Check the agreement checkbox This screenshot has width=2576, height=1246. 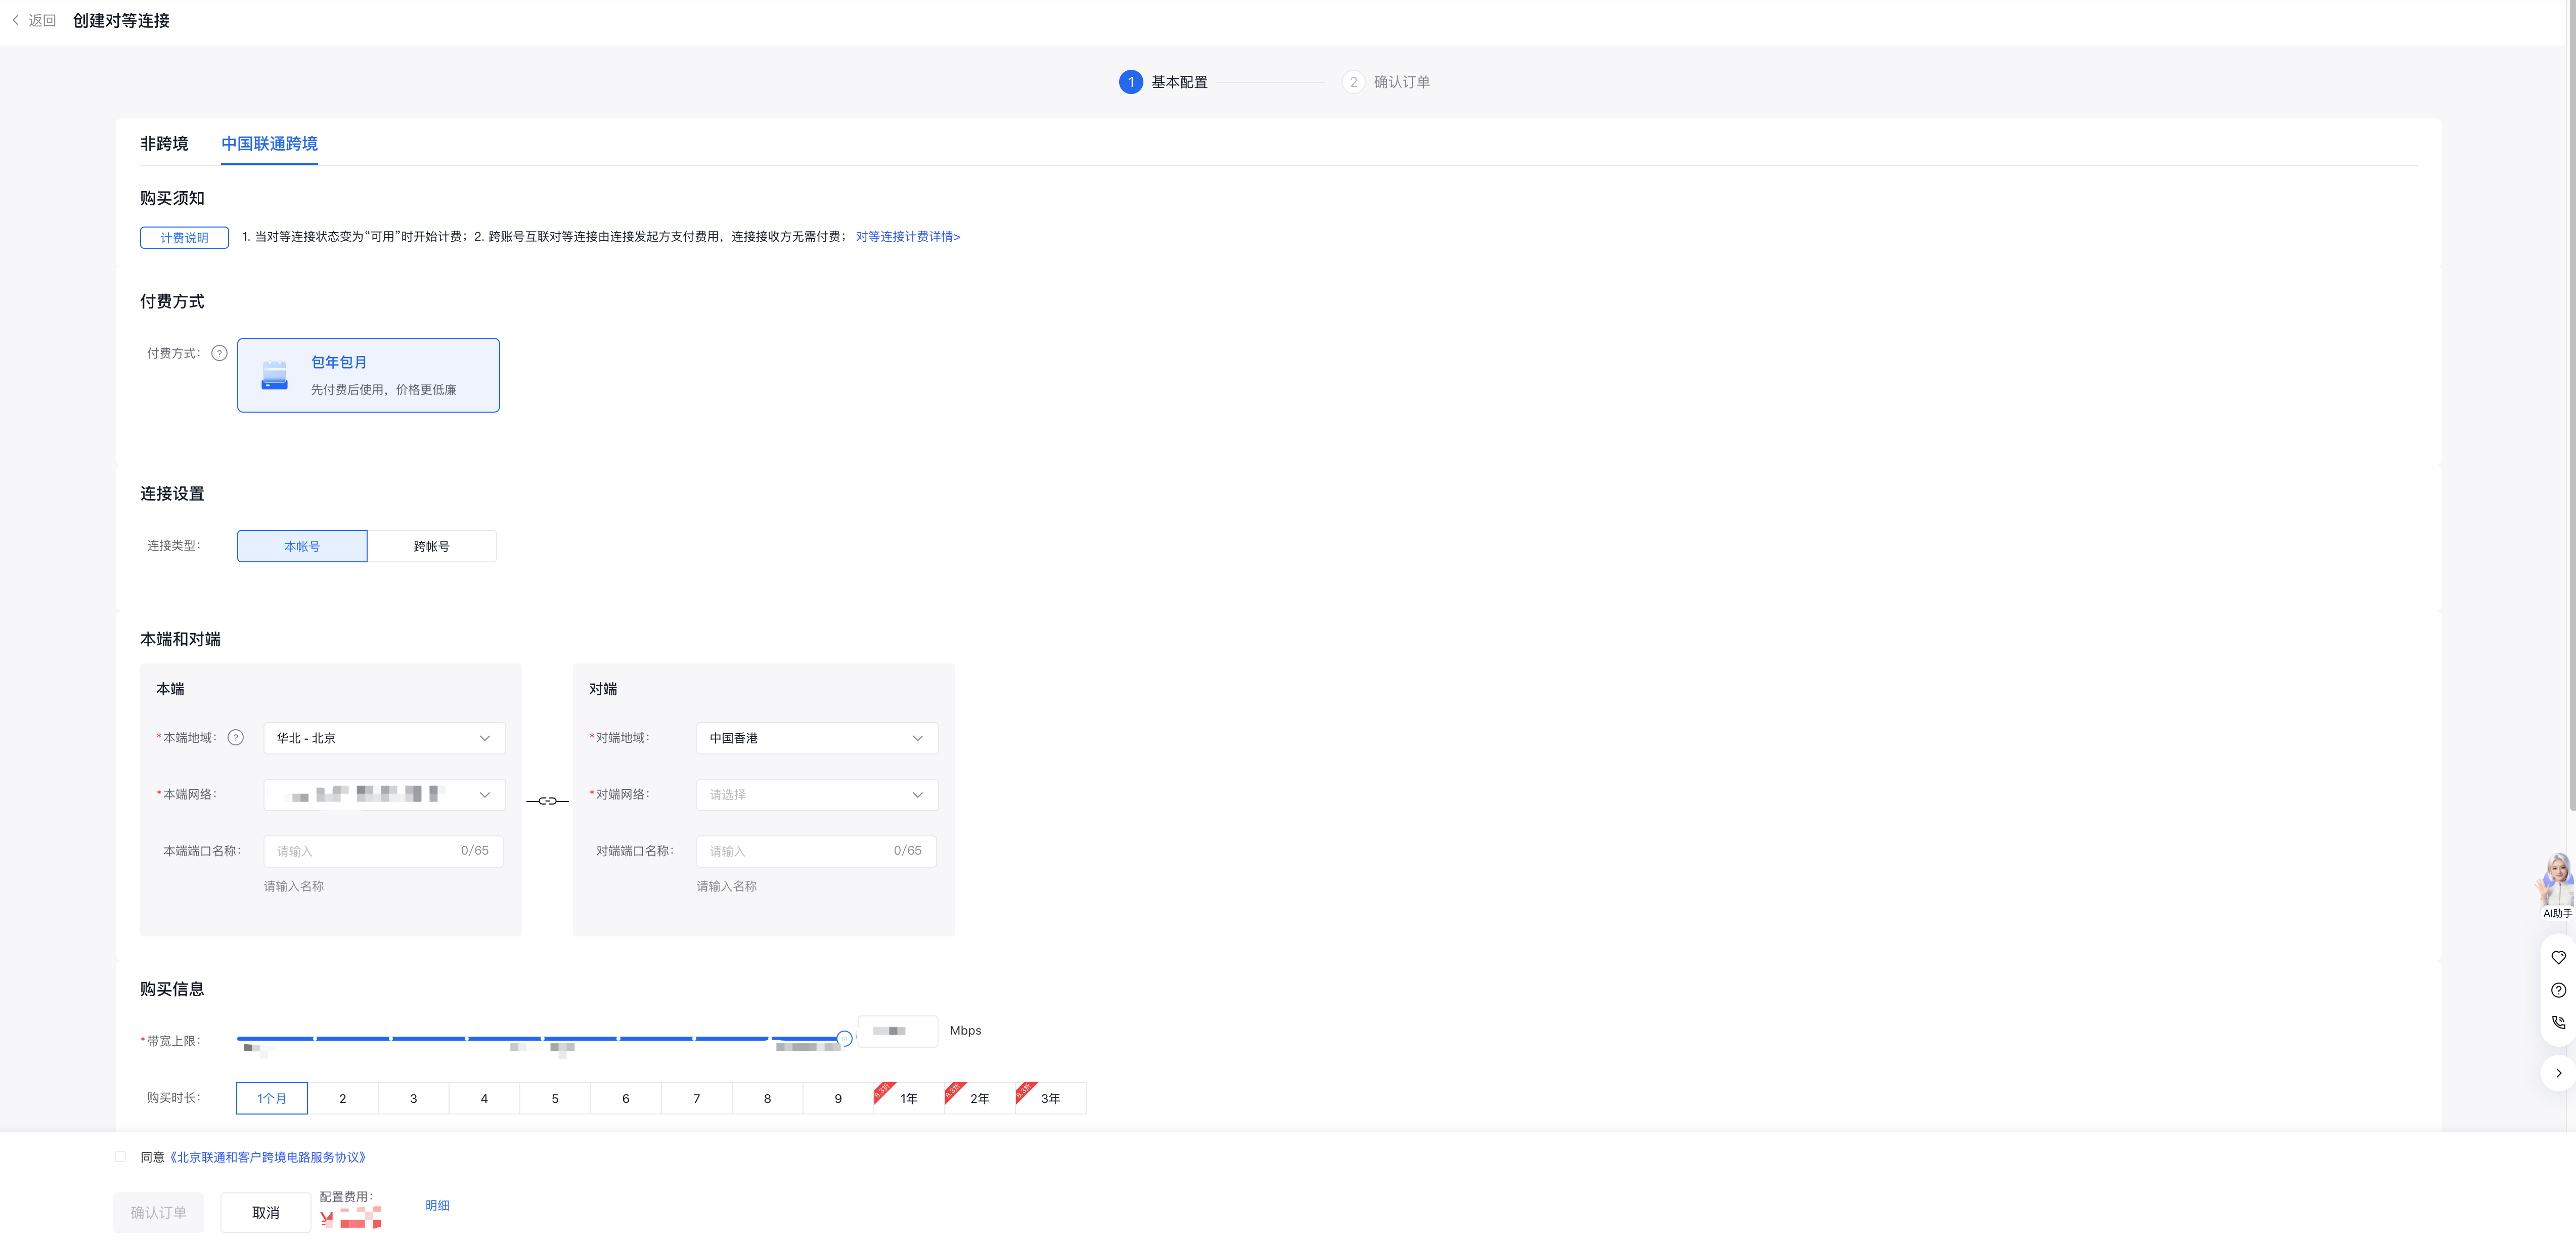click(x=120, y=1157)
